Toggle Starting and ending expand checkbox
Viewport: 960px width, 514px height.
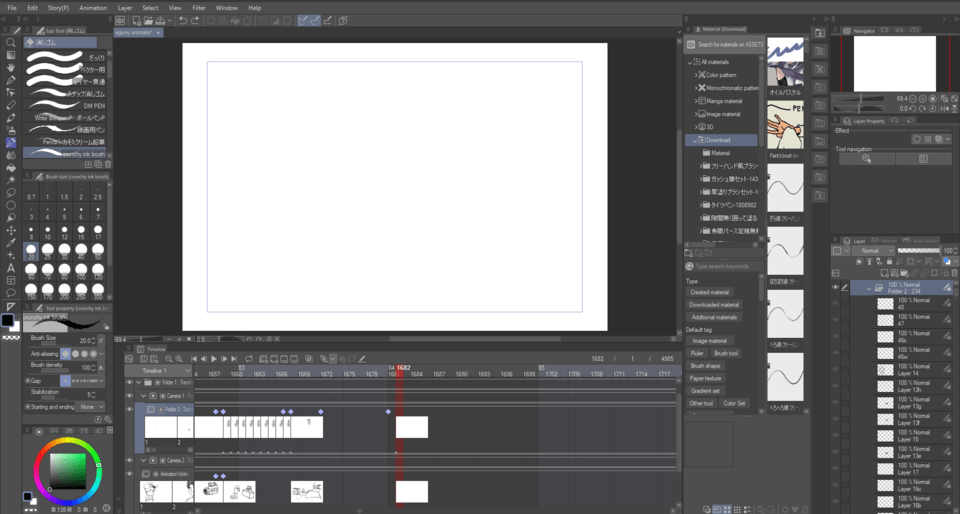click(x=28, y=406)
